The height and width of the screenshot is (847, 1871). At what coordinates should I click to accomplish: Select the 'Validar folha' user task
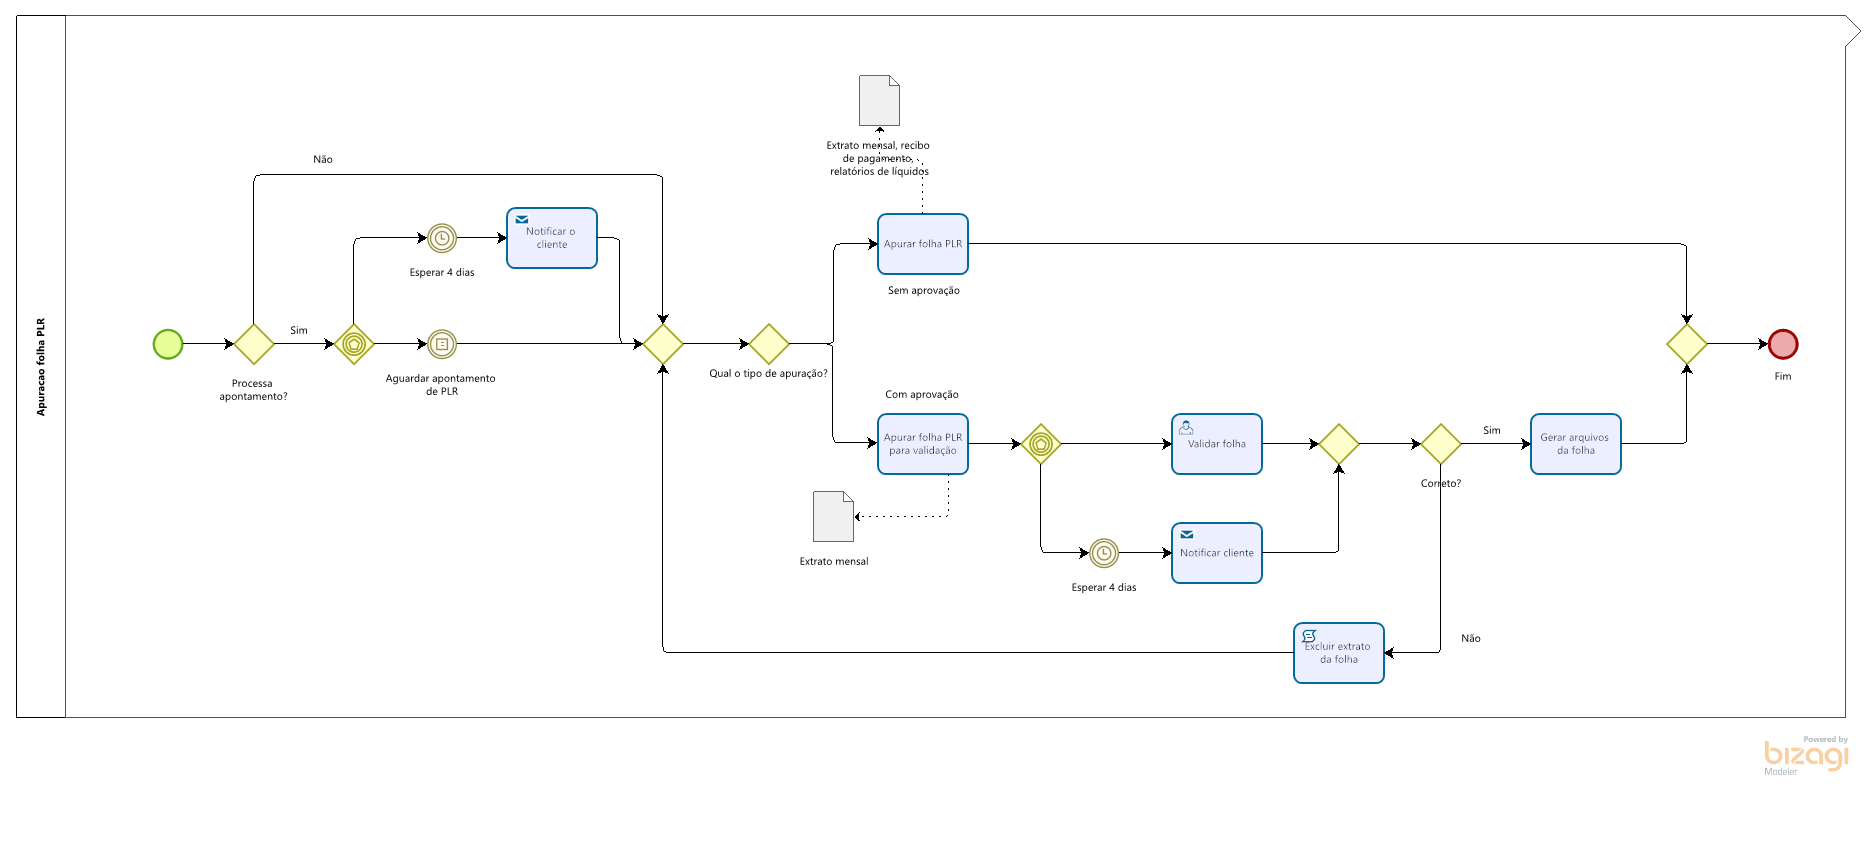pyautogui.click(x=1217, y=444)
